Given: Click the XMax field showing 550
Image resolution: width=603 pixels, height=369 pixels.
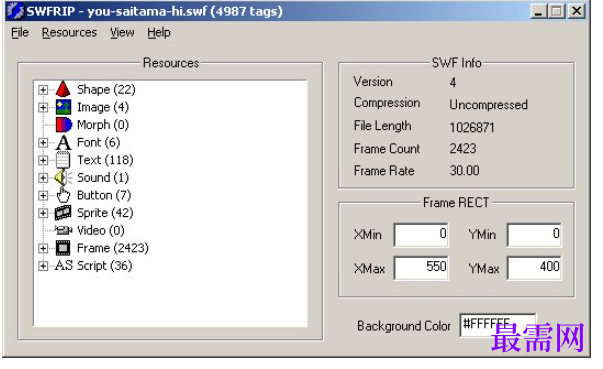Looking at the screenshot, I should point(421,268).
